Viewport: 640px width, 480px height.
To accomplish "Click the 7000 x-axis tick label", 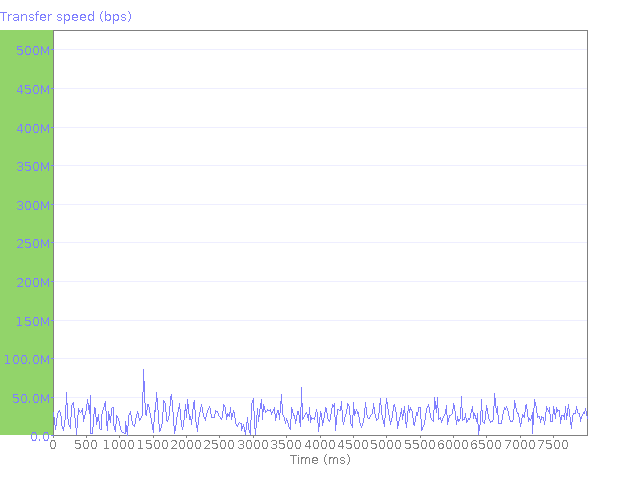I will 520,445.
